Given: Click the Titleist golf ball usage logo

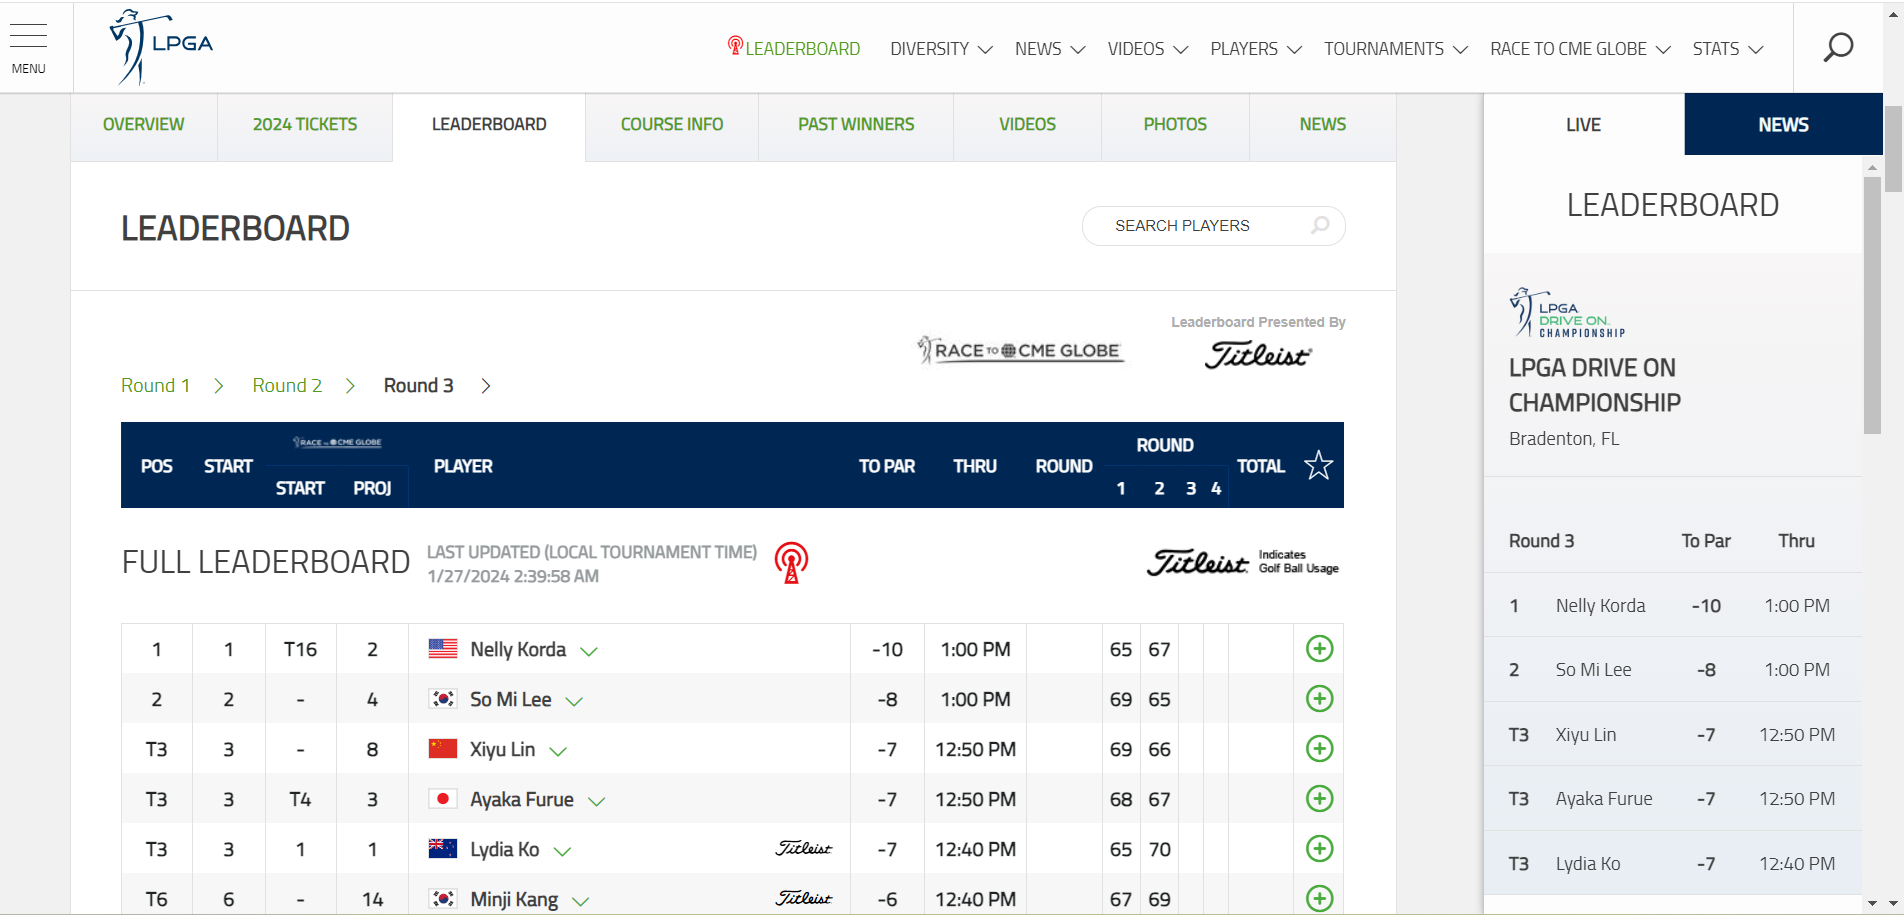Looking at the screenshot, I should point(1198,563).
